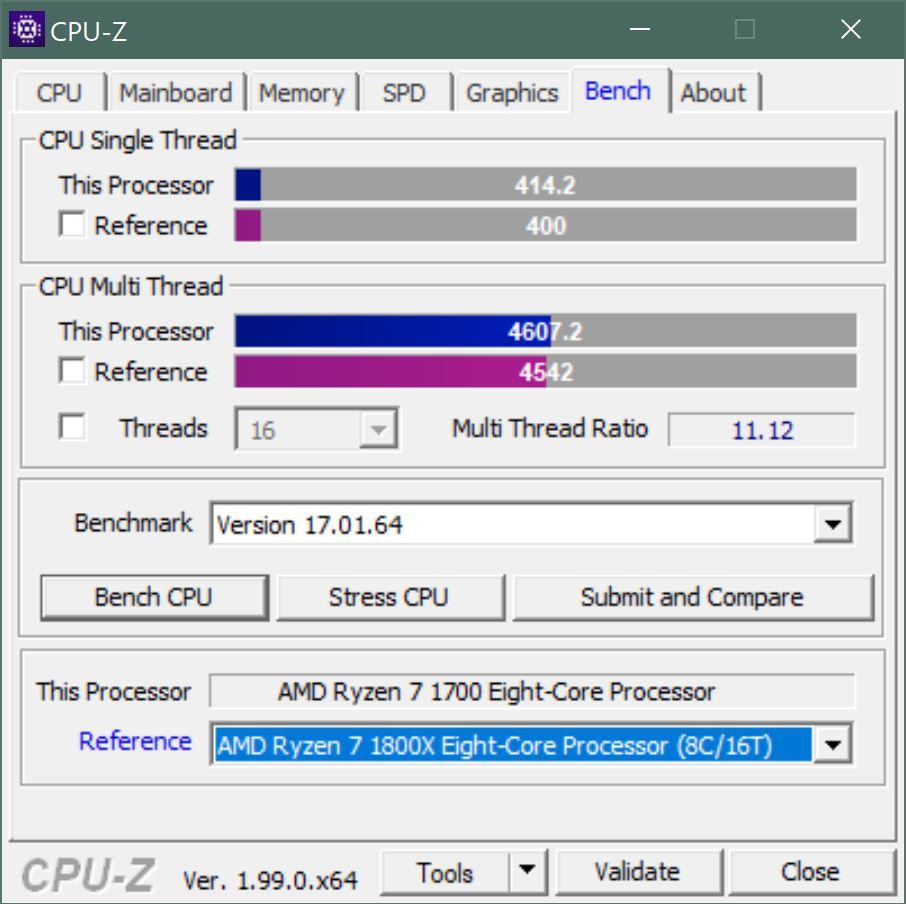Click the Single Thread Reference bar showing 400

tap(545, 225)
